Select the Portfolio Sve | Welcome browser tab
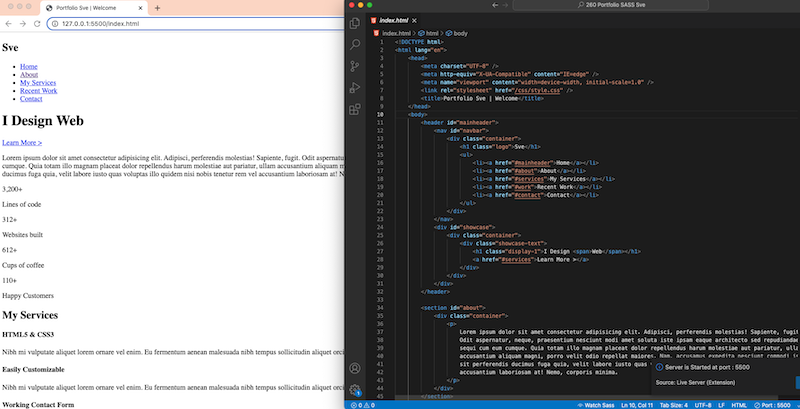 click(94, 8)
